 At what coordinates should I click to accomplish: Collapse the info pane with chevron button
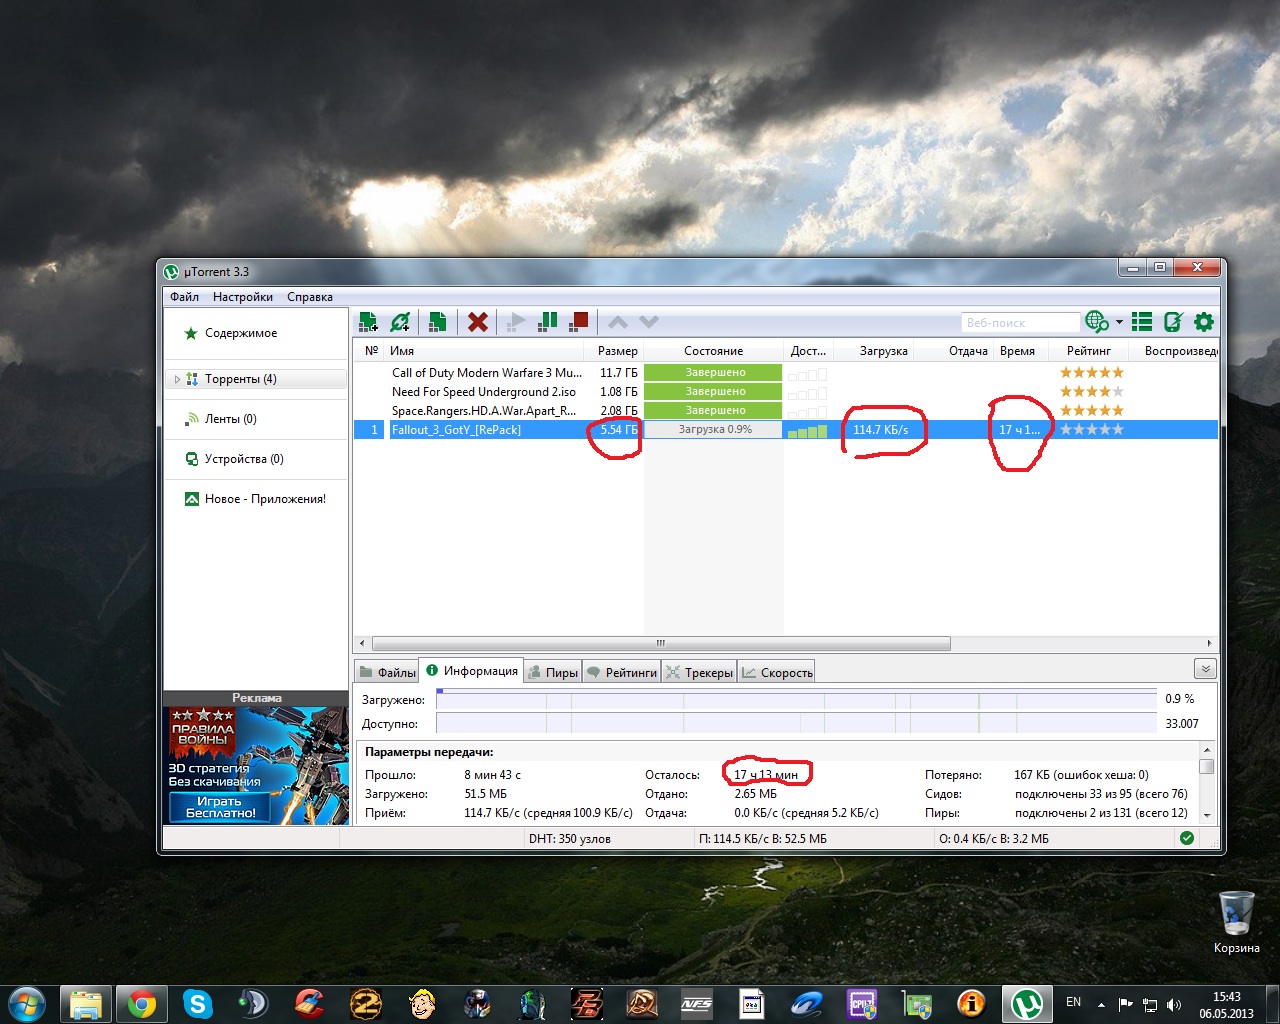(1205, 669)
